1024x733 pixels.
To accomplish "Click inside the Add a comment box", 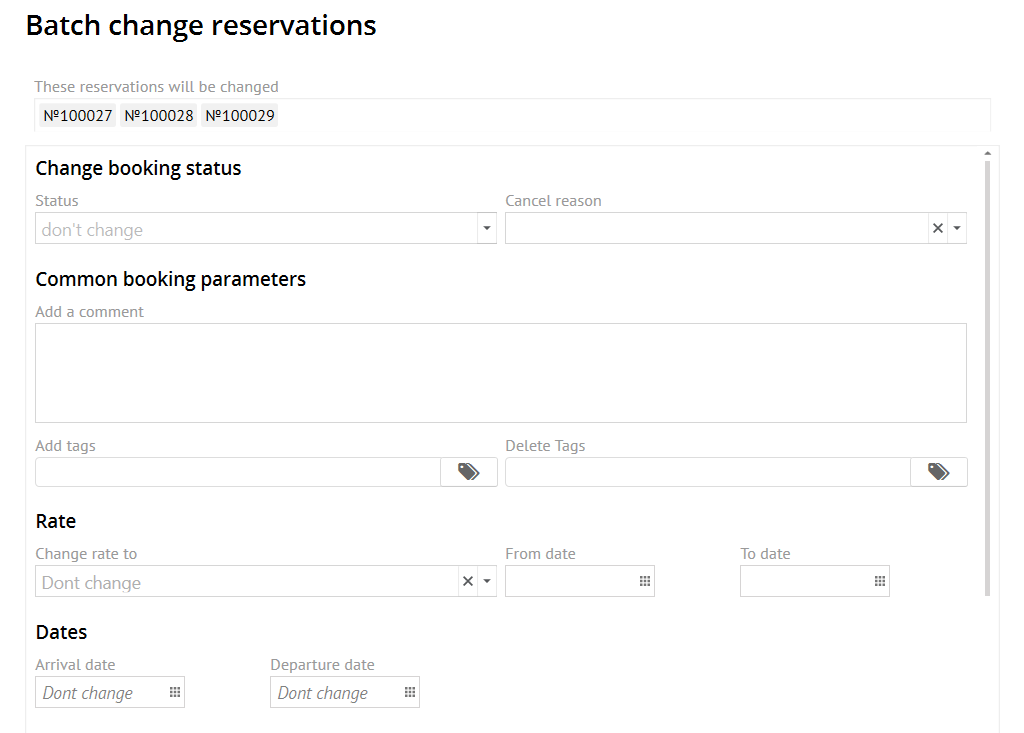I will [500, 372].
